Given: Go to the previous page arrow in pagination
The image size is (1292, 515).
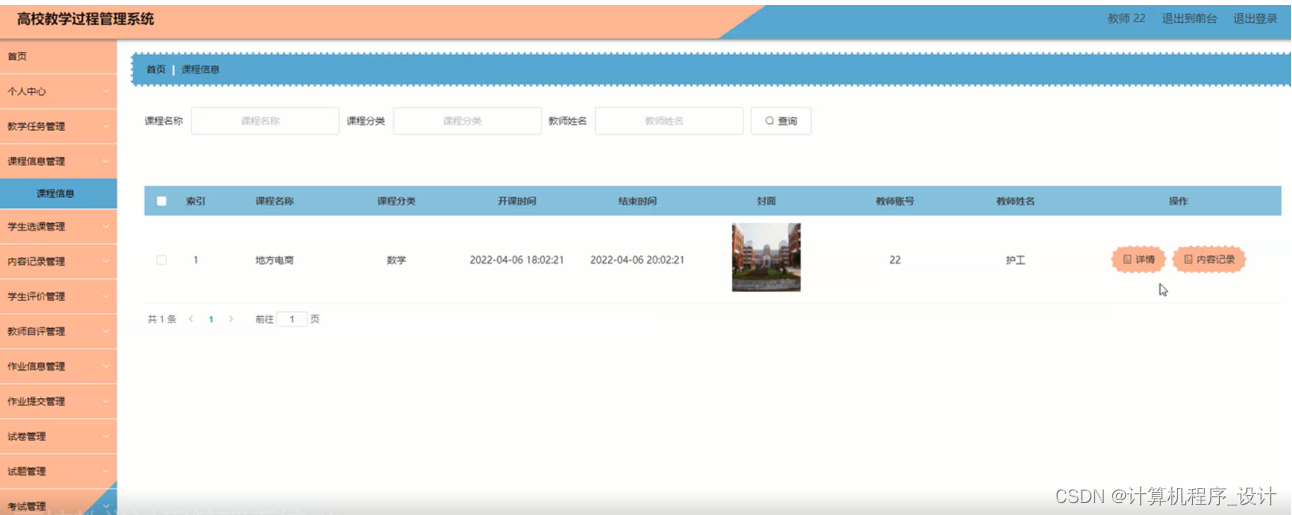Looking at the screenshot, I should click(191, 319).
